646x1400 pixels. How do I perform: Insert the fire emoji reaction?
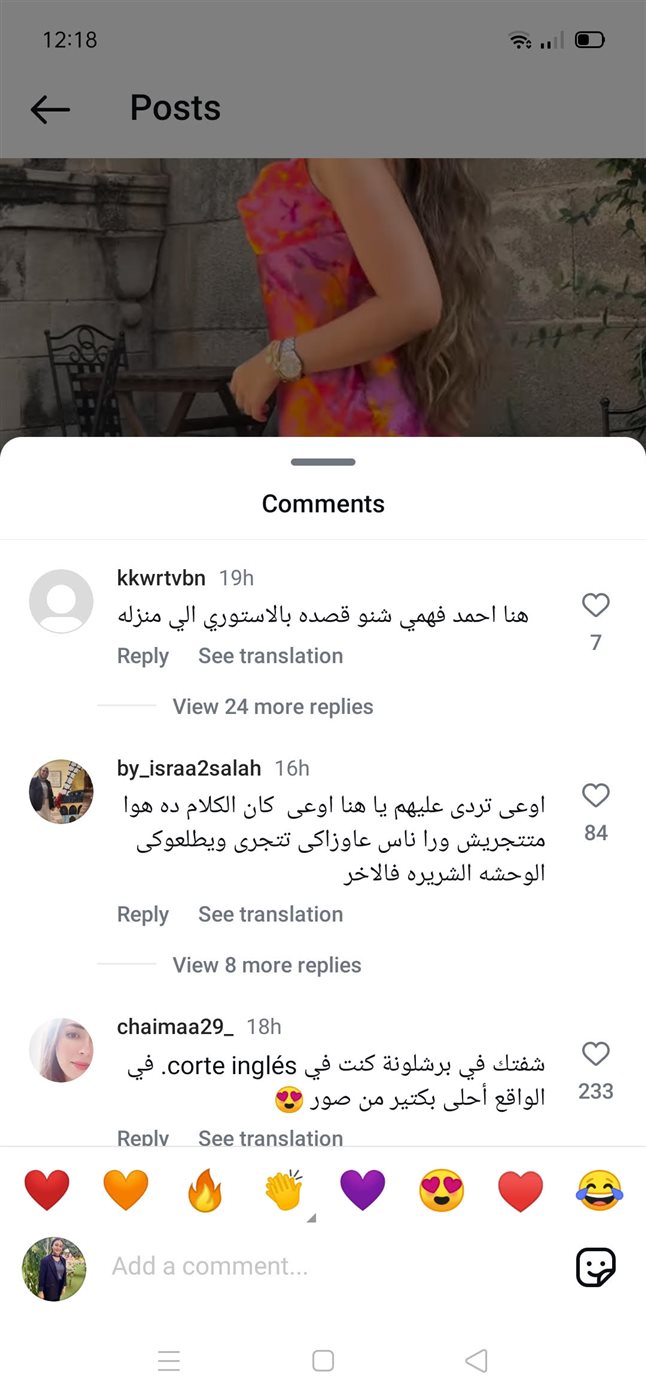click(x=205, y=1192)
